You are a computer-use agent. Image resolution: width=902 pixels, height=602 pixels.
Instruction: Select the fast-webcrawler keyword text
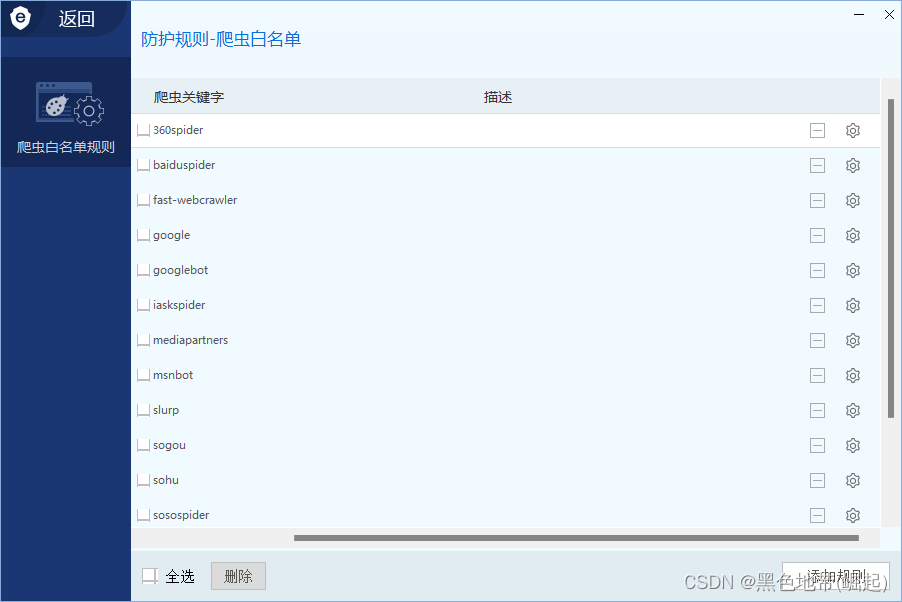tap(195, 200)
